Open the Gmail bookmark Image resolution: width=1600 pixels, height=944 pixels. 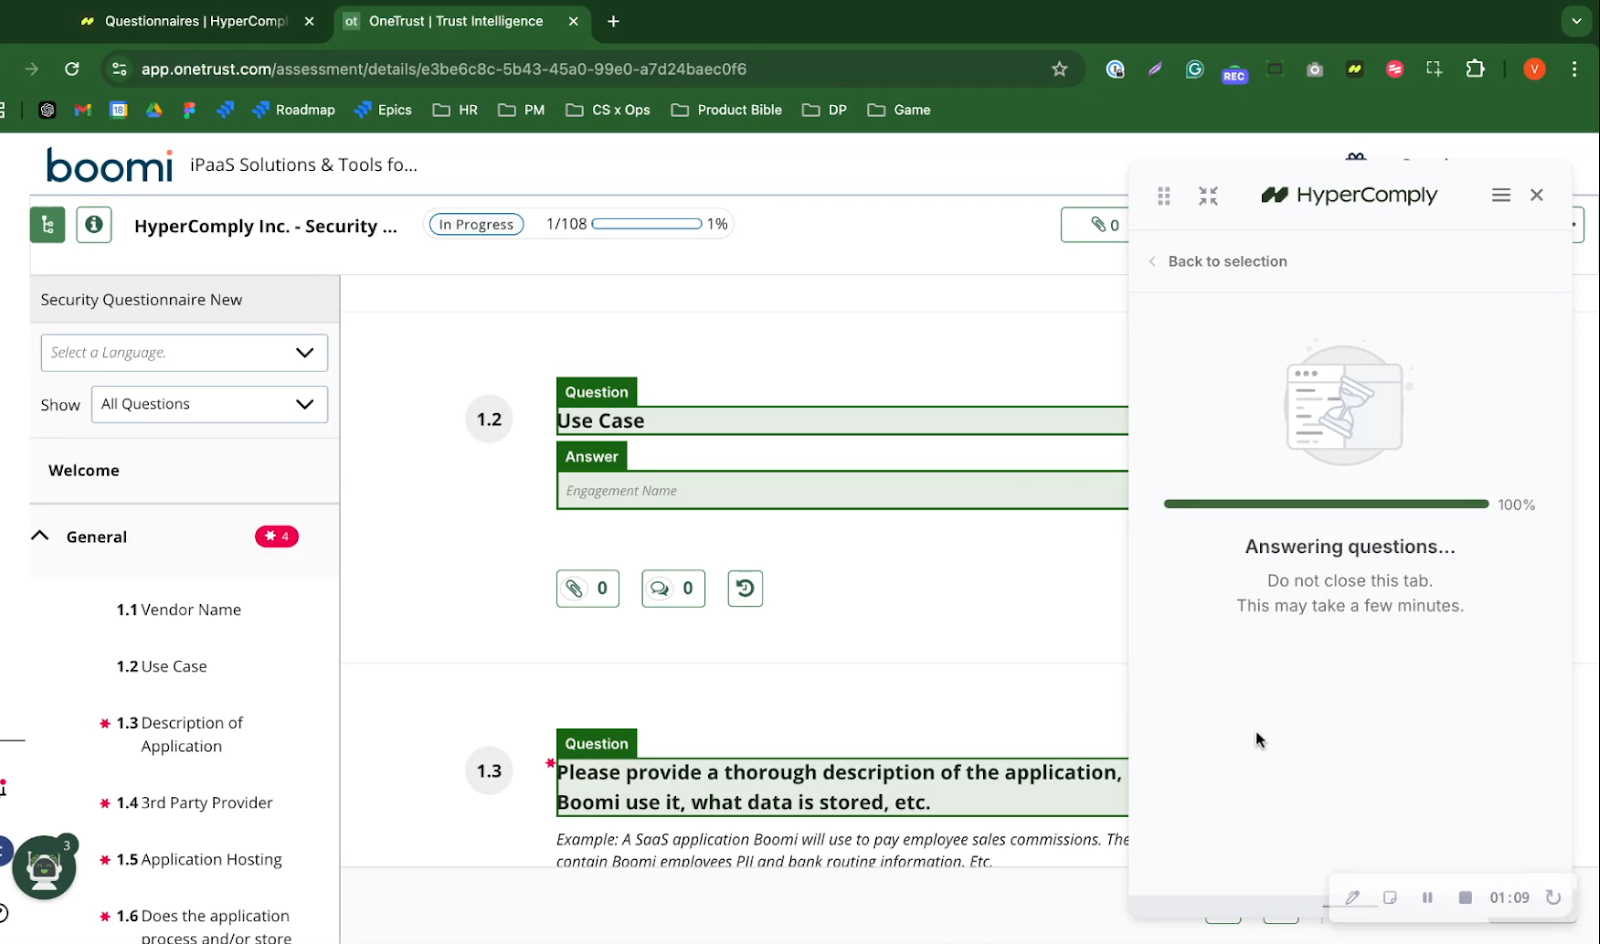pos(83,110)
